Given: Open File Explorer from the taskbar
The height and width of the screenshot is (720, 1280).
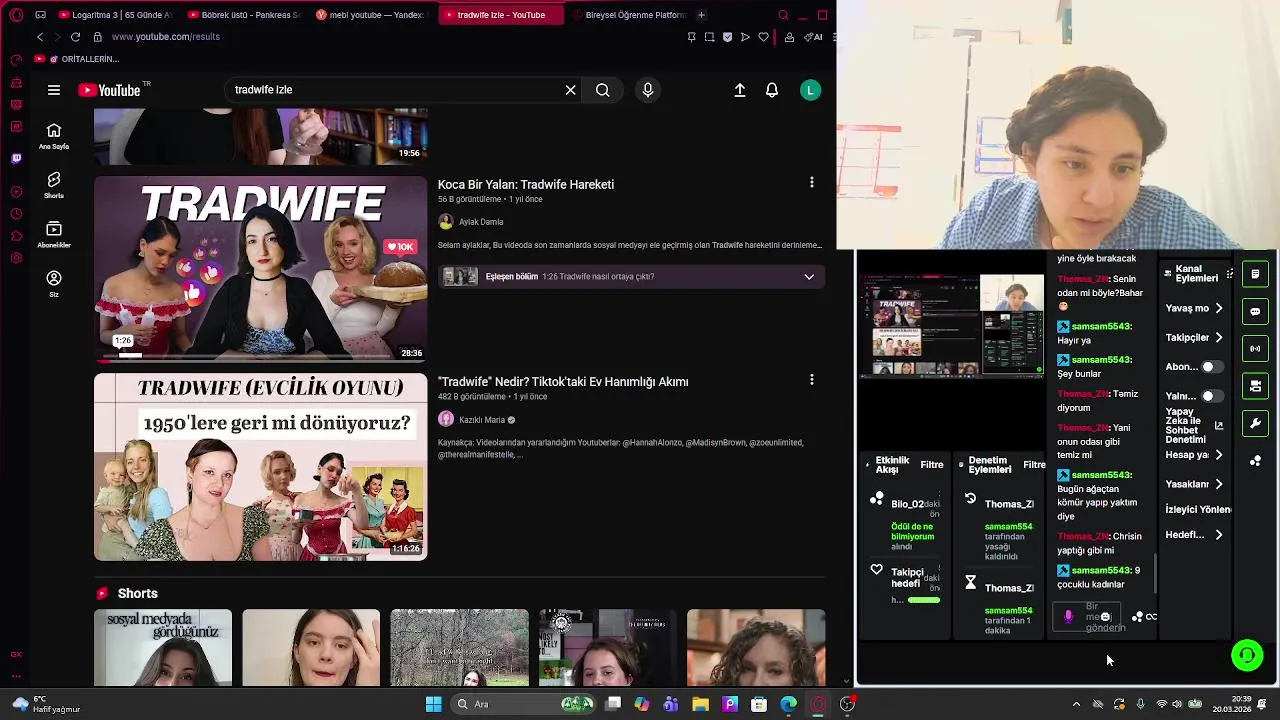Looking at the screenshot, I should tap(700, 704).
